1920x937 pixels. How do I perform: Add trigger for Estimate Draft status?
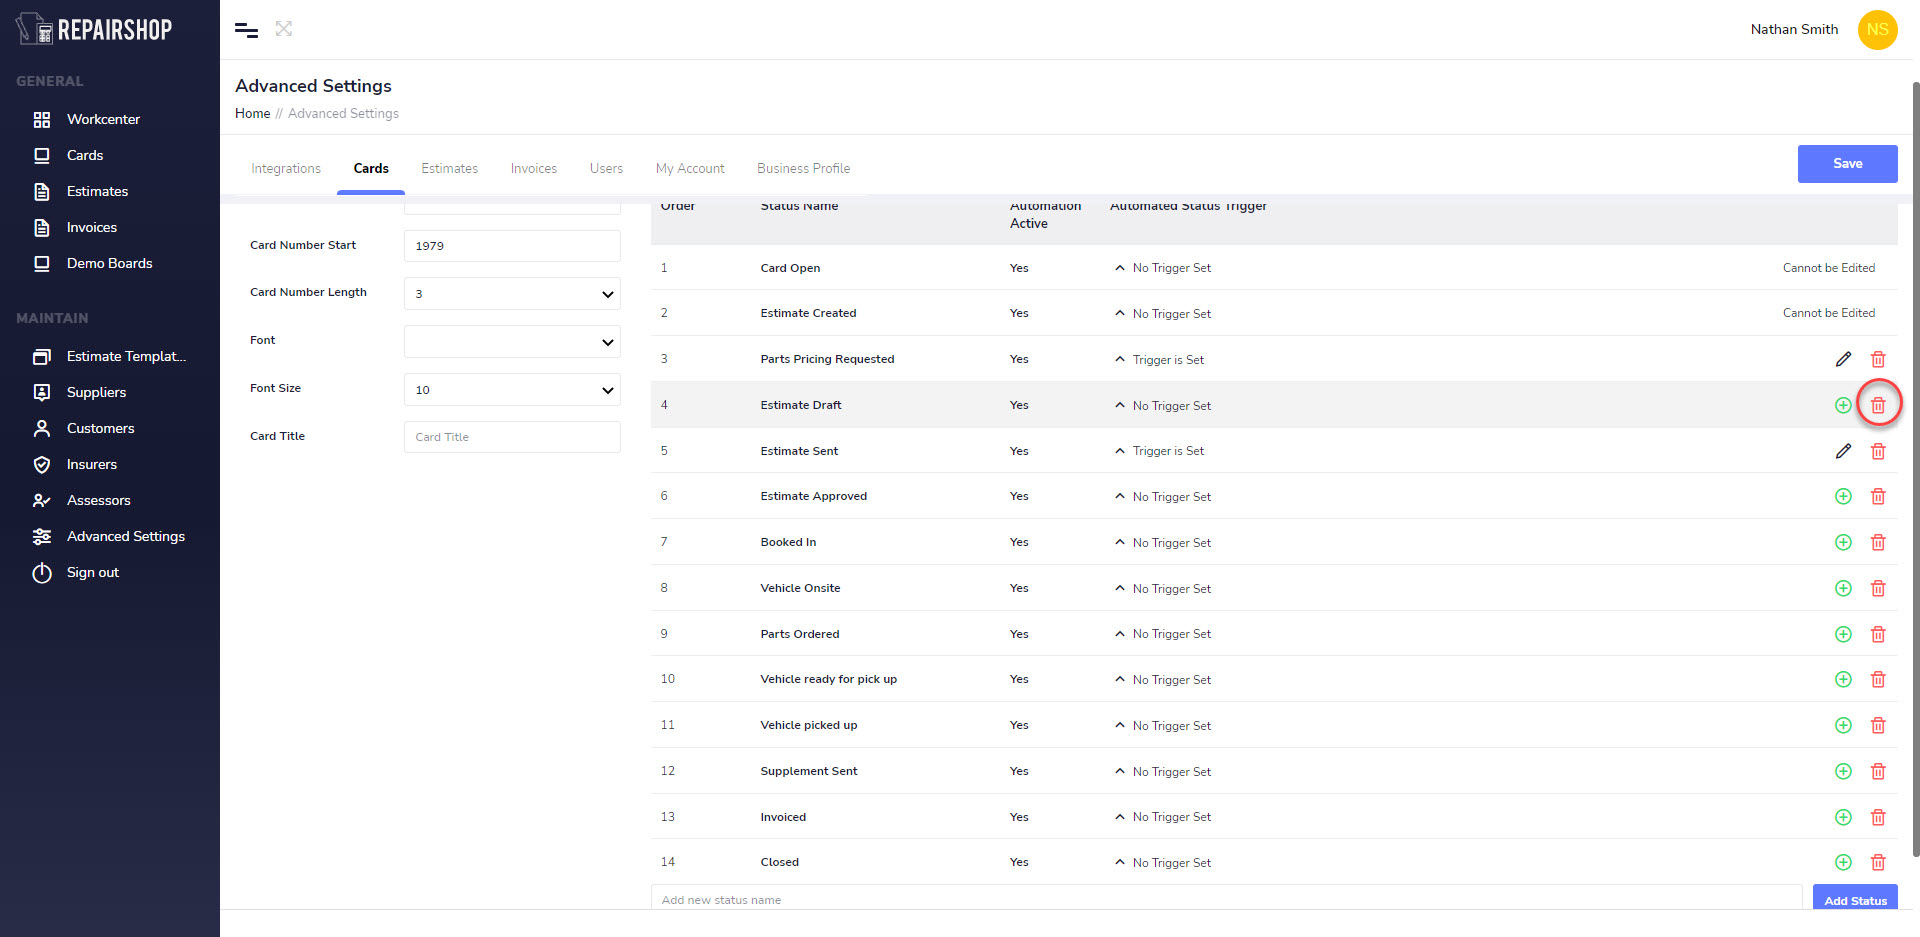point(1843,405)
